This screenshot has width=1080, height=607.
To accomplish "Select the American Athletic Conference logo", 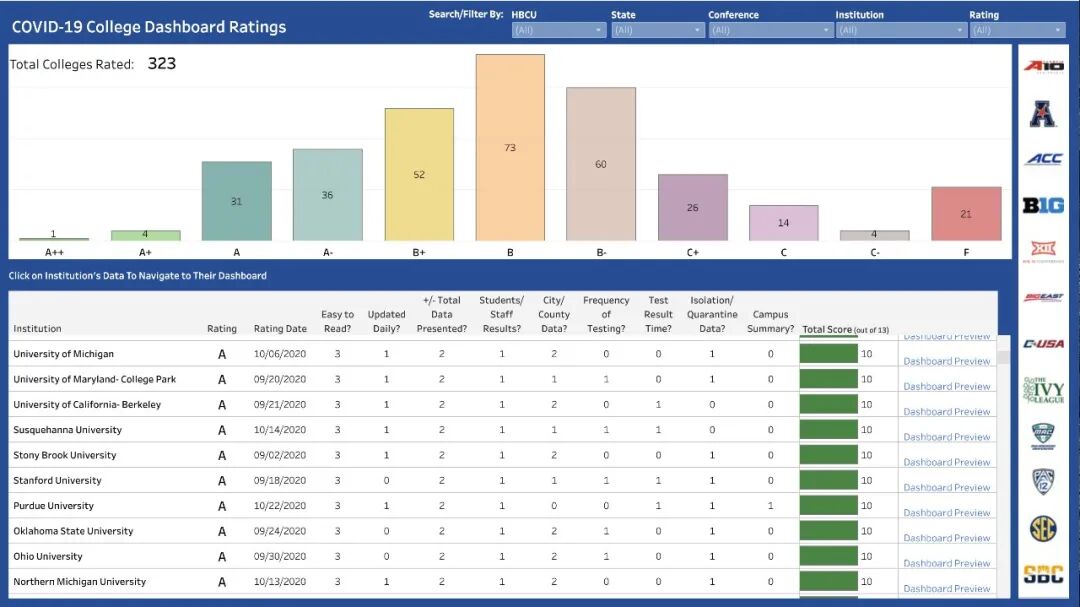I will [1043, 114].
